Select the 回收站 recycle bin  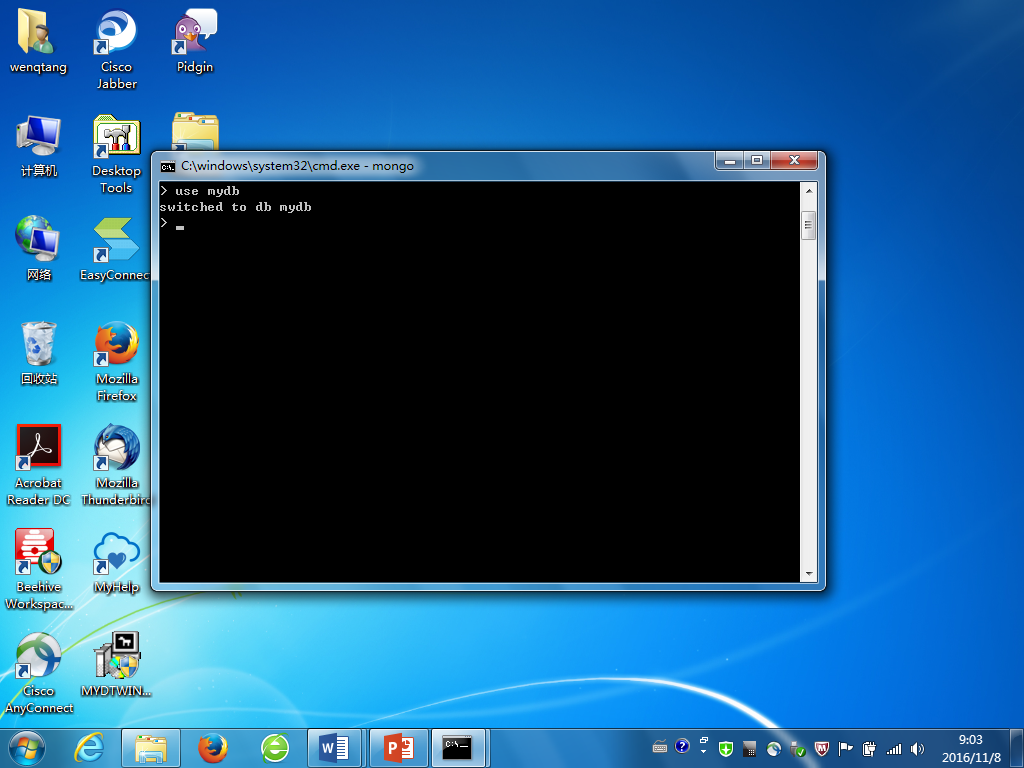[39, 353]
